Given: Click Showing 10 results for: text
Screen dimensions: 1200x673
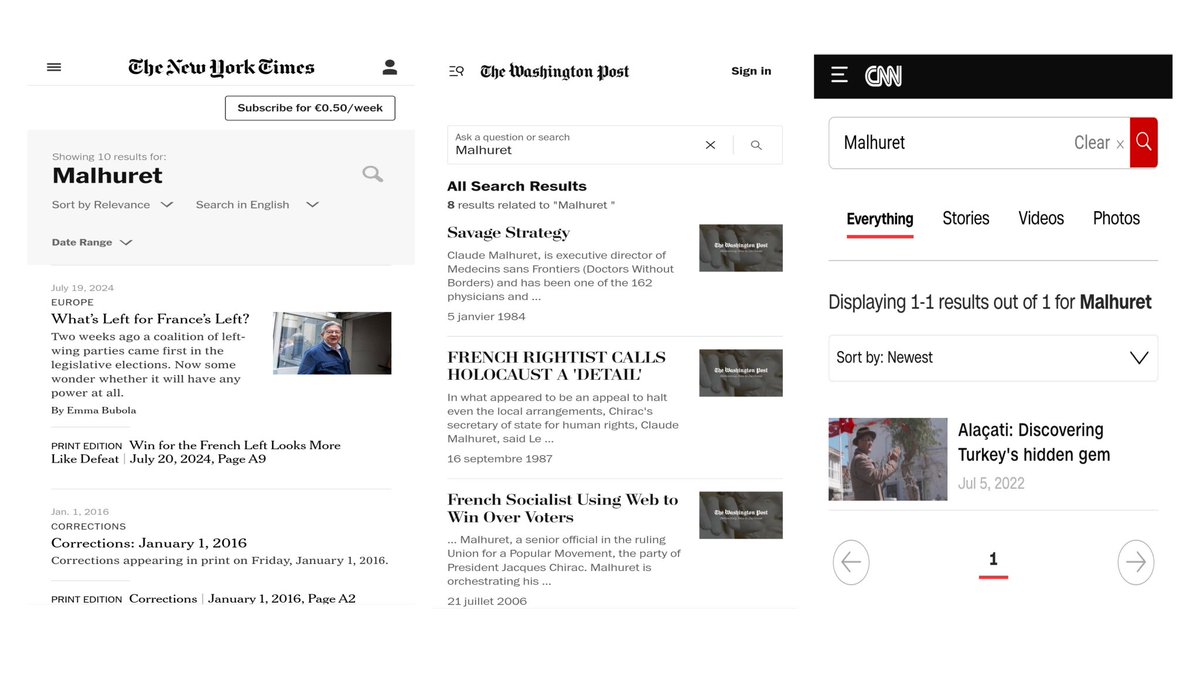Looking at the screenshot, I should (109, 157).
